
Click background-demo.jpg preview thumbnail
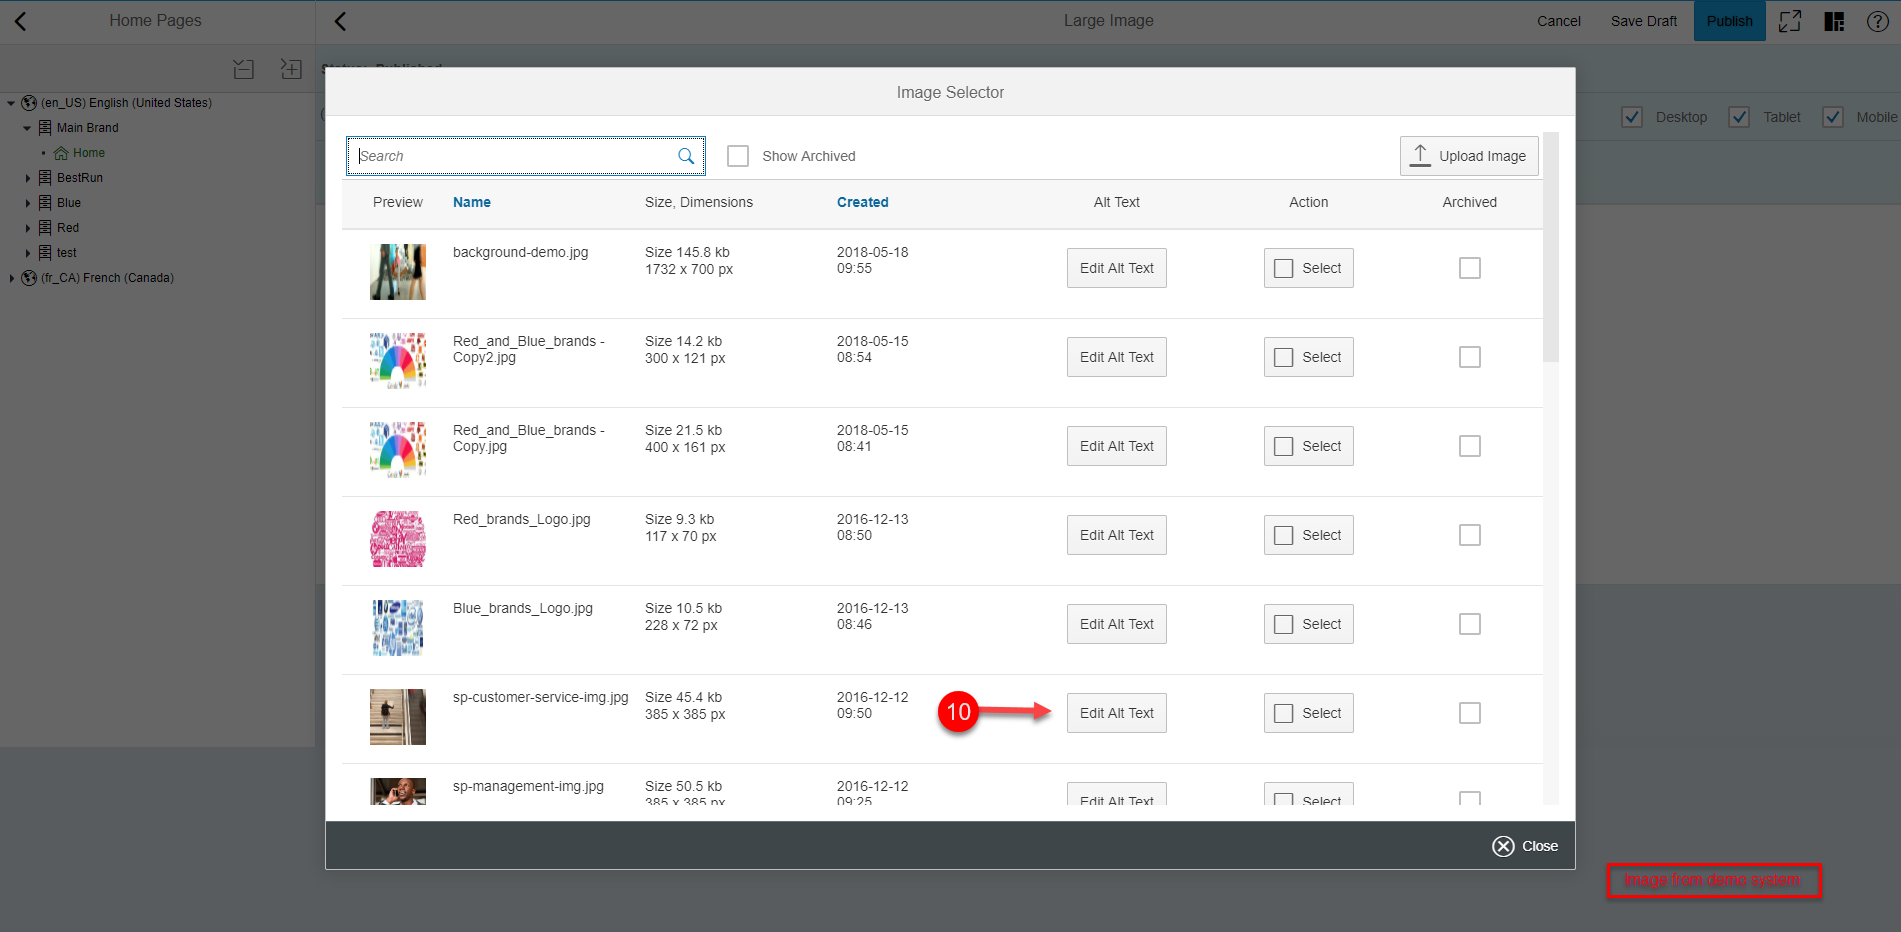click(x=398, y=272)
